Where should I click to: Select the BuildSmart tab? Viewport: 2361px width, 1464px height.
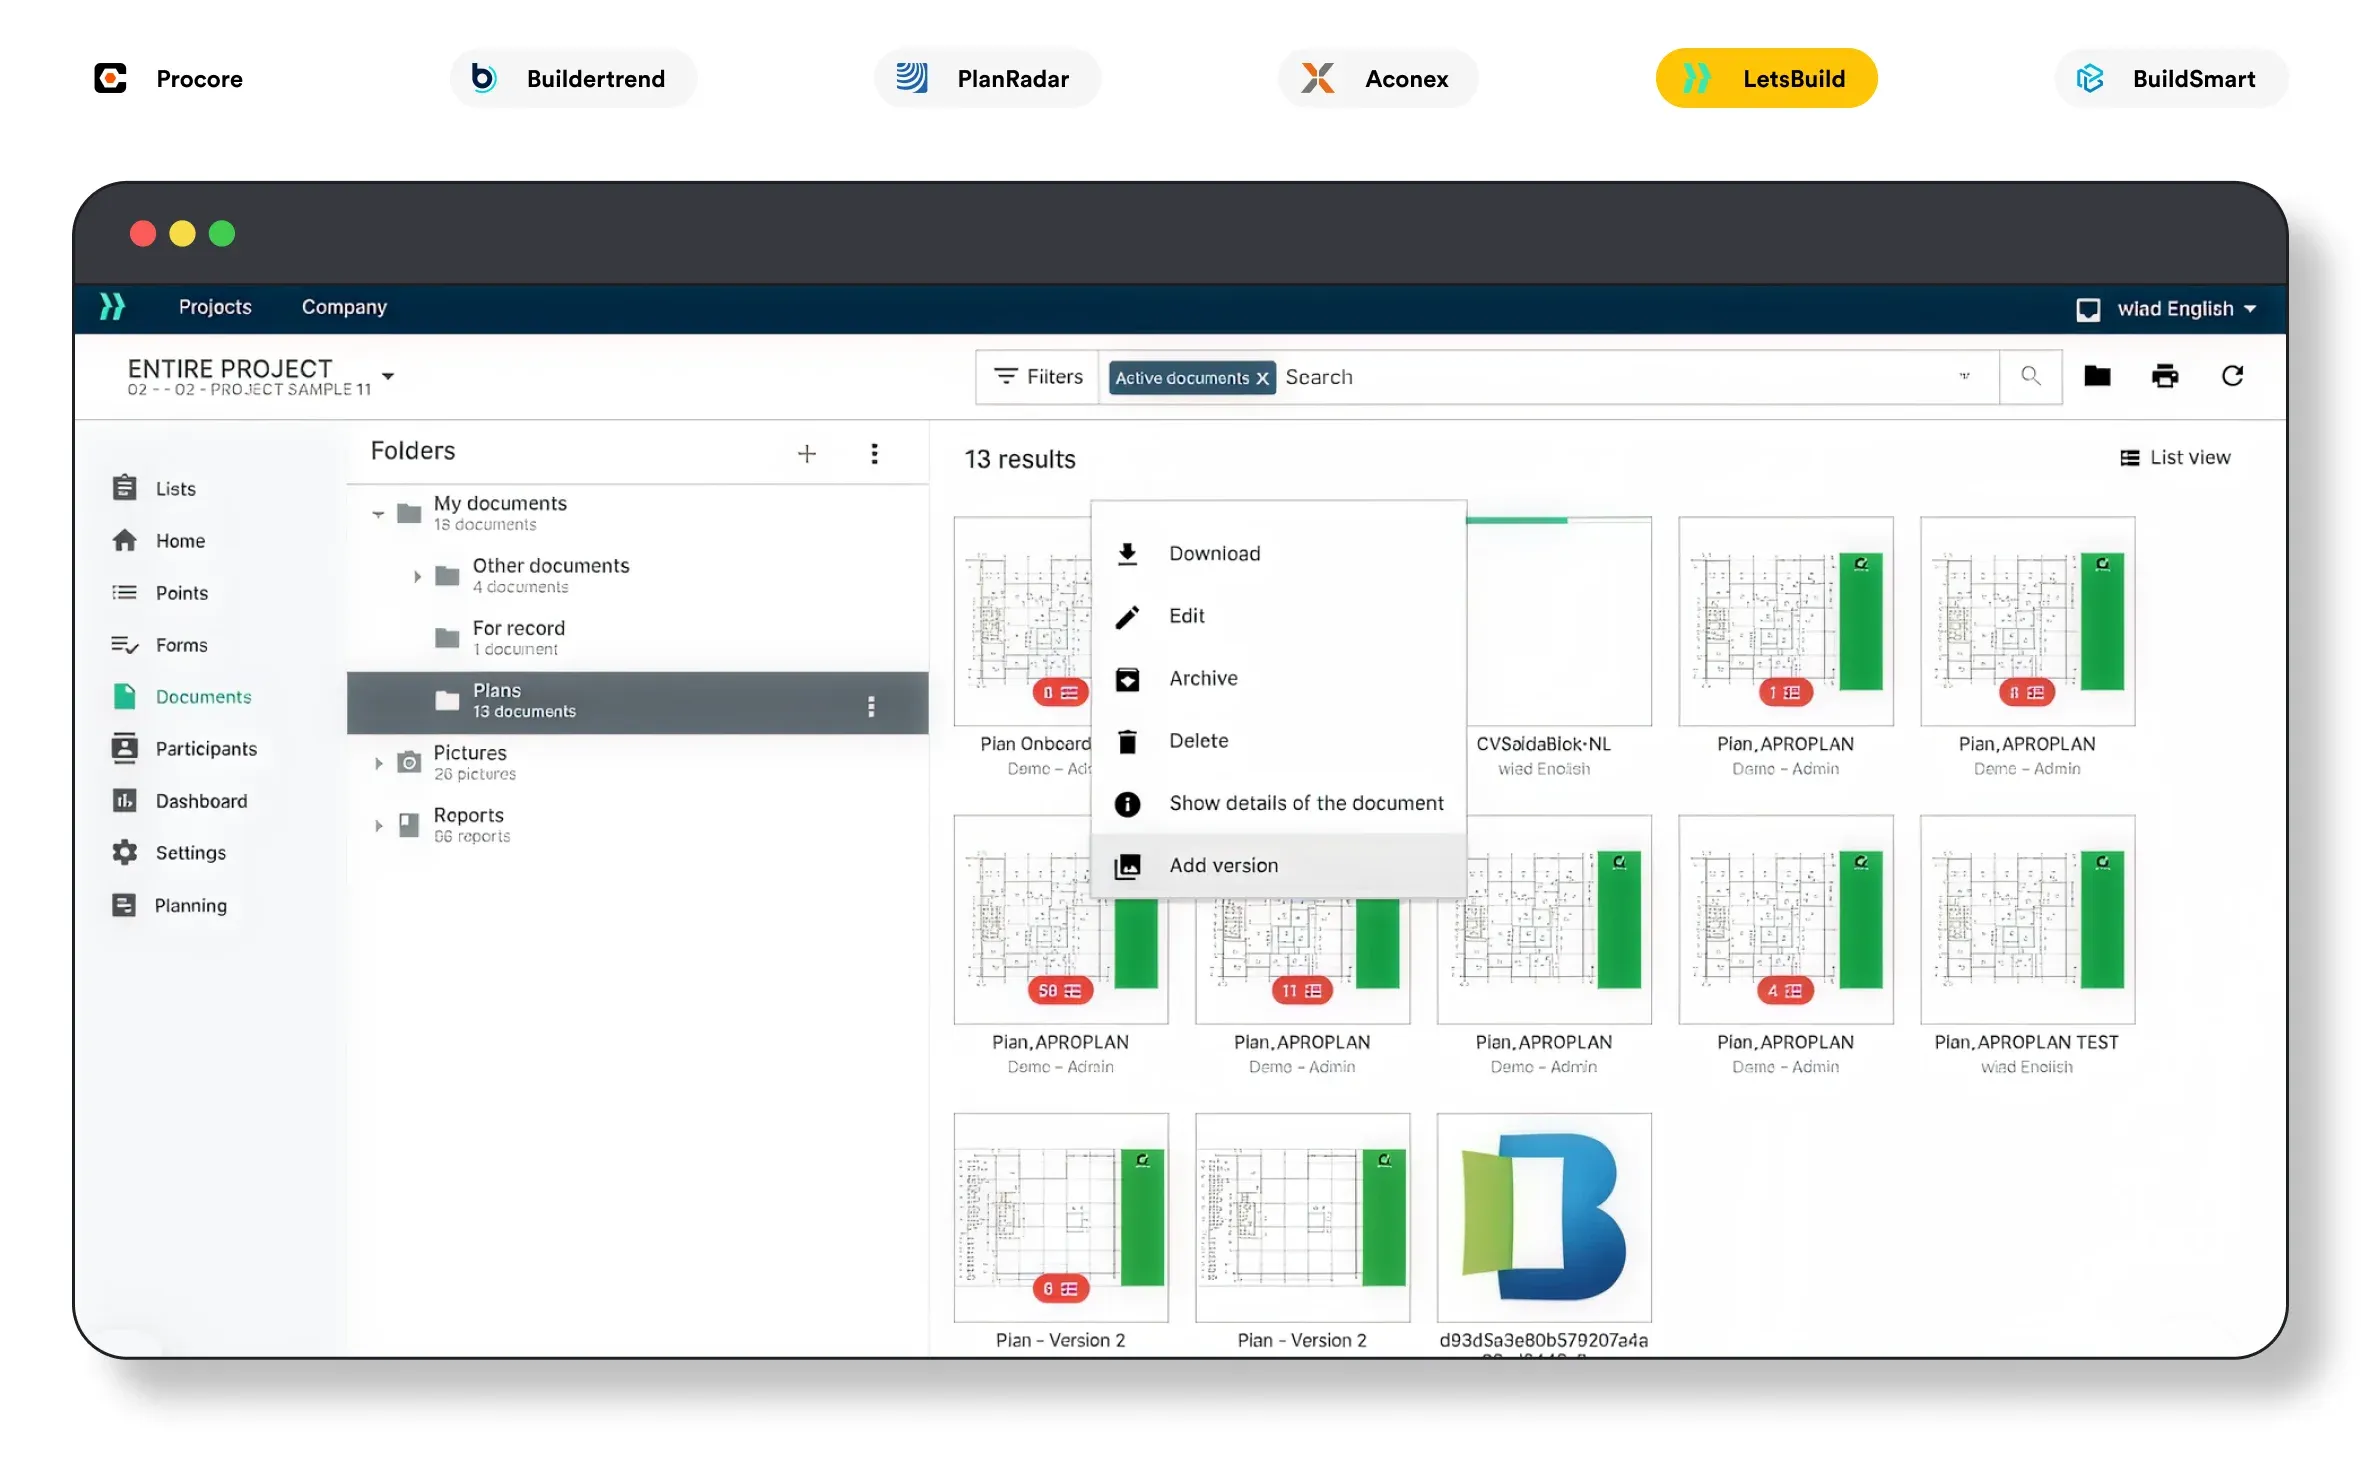coord(2171,78)
